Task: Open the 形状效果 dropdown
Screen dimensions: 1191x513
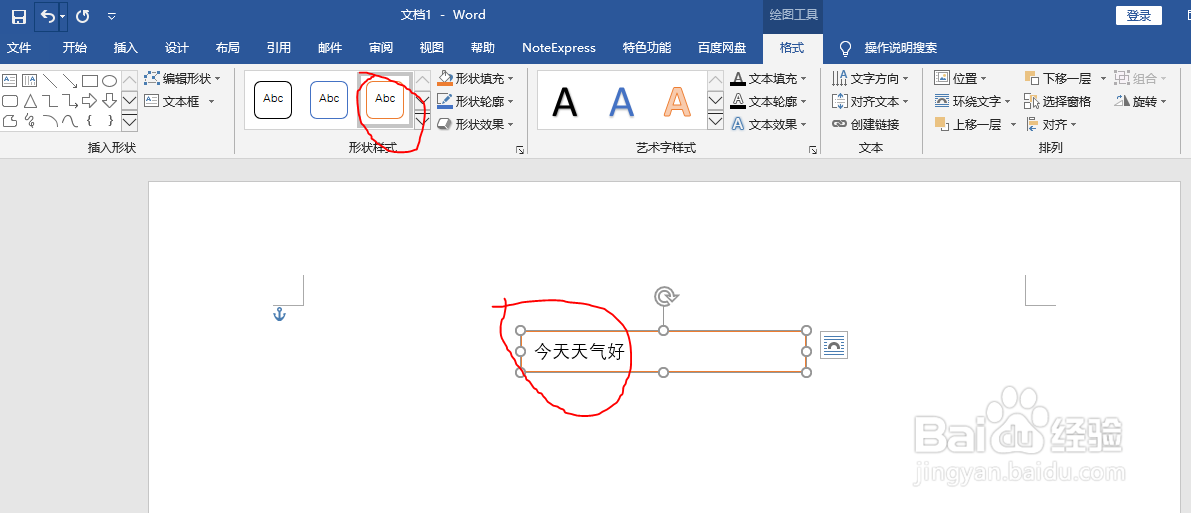Action: [476, 124]
